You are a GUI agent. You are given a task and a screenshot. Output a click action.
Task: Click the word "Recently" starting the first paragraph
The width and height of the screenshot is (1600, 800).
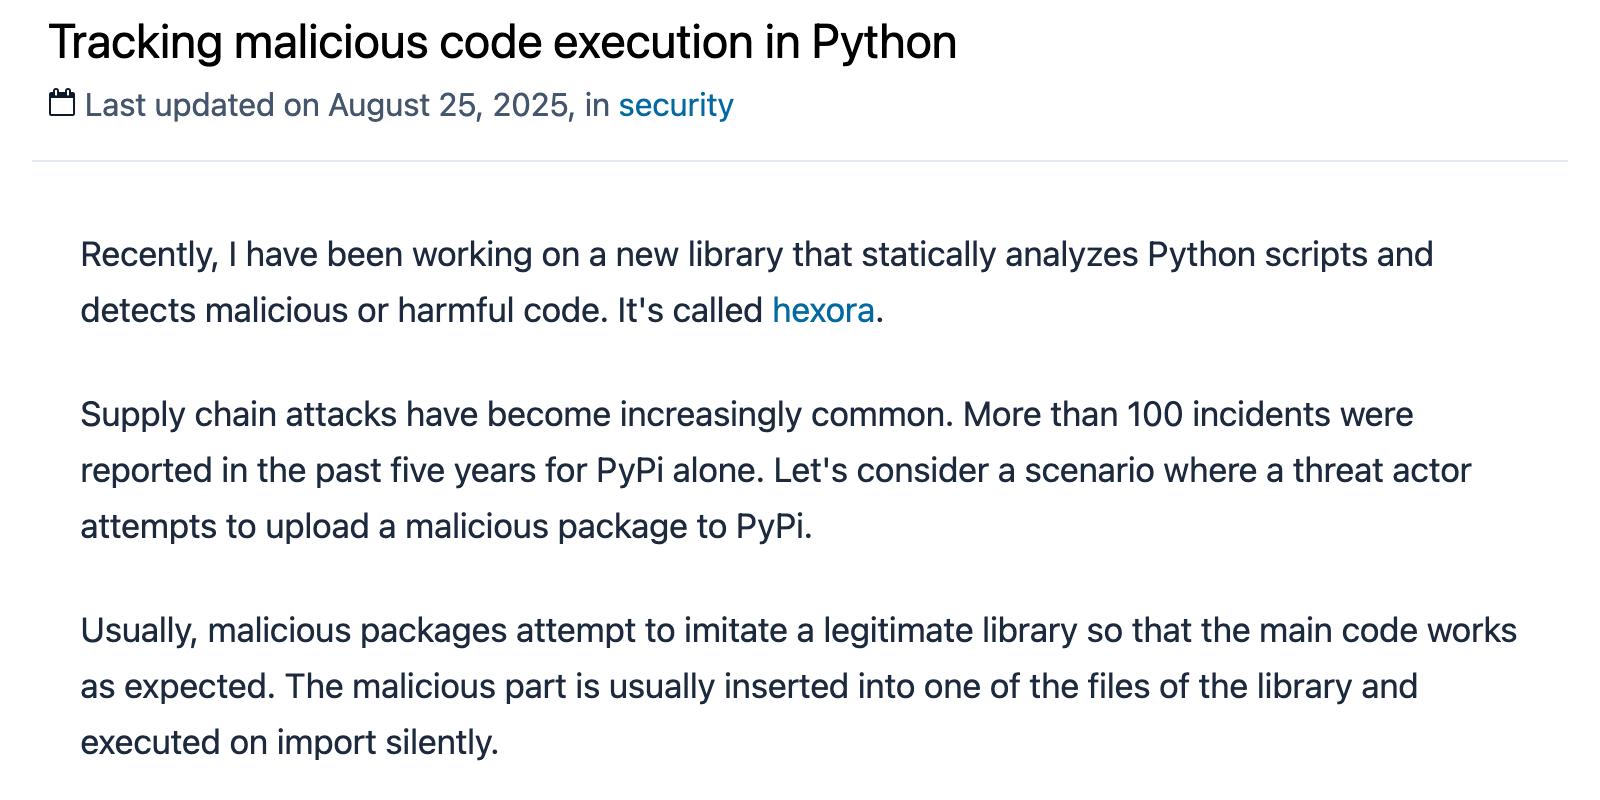point(148,255)
